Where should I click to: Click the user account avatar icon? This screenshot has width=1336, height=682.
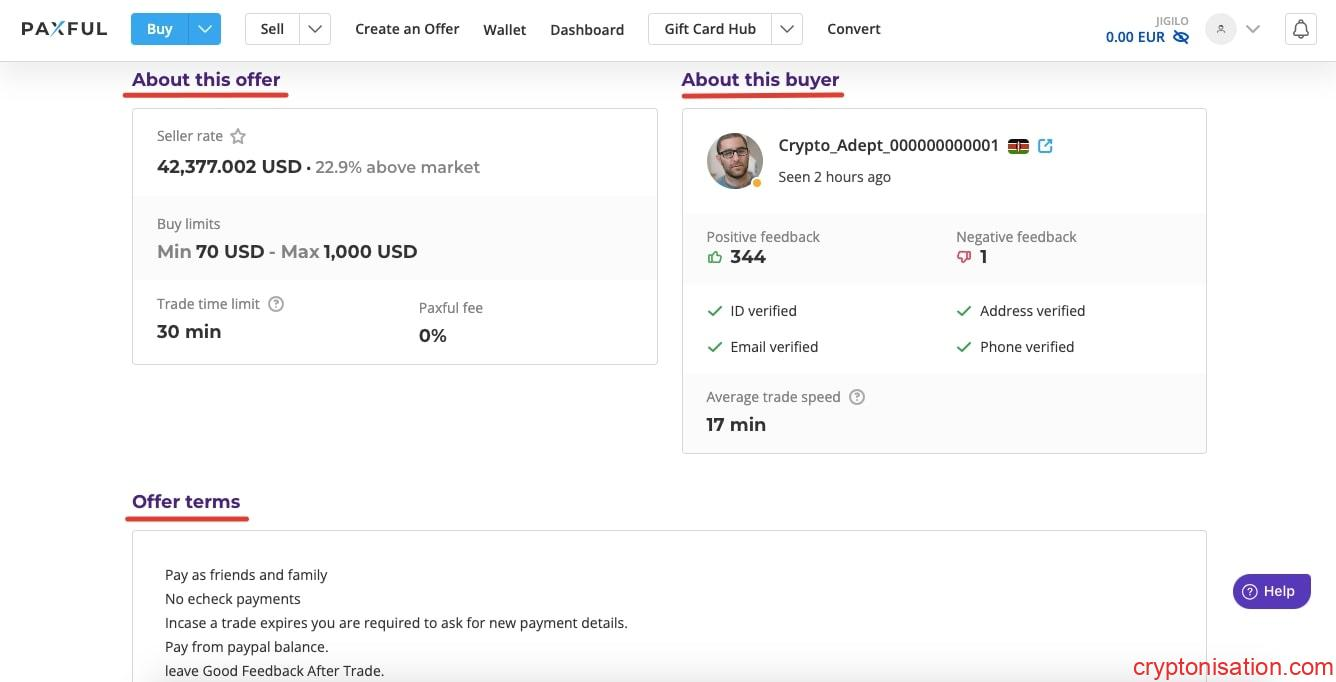1220,29
